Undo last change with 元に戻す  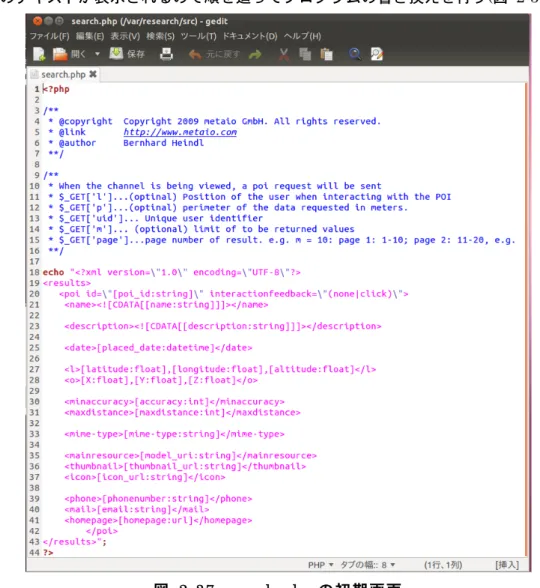(x=214, y=55)
